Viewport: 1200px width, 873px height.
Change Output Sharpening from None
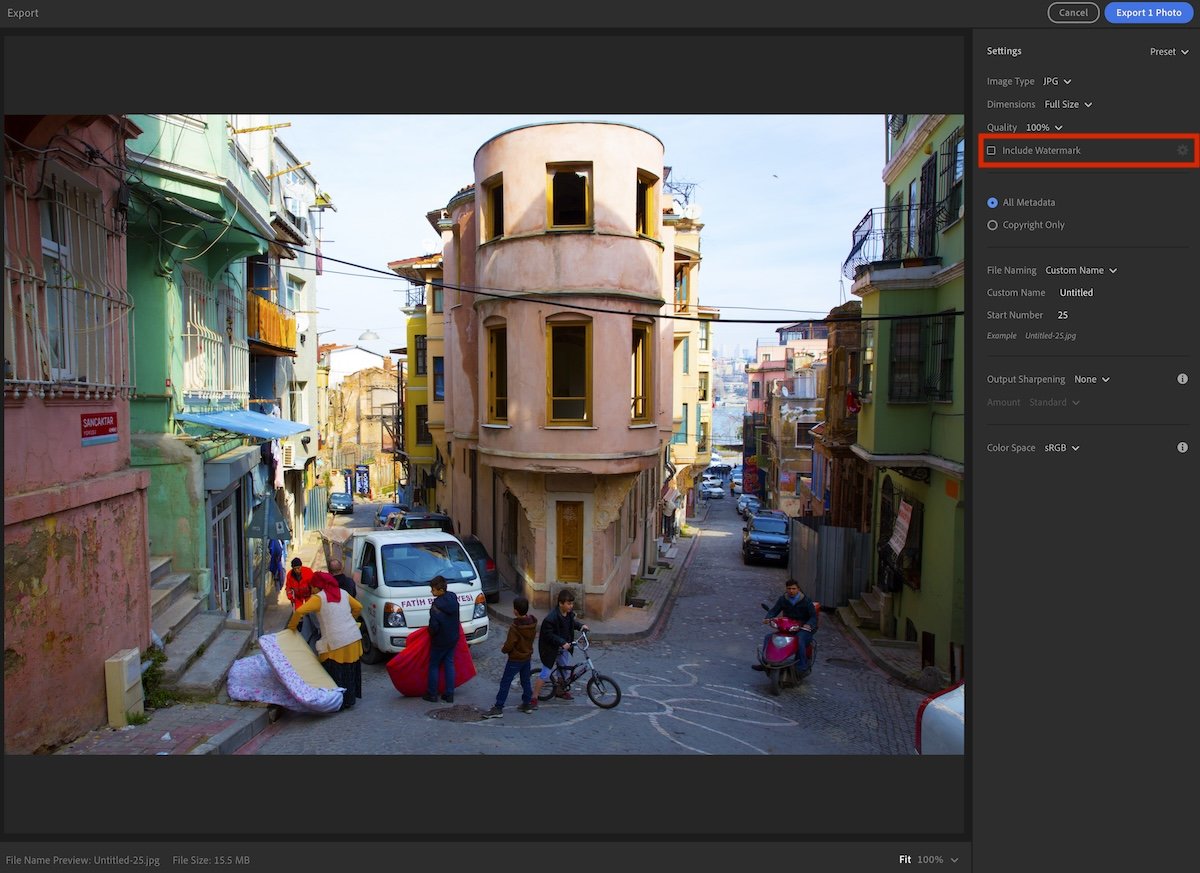tap(1089, 379)
